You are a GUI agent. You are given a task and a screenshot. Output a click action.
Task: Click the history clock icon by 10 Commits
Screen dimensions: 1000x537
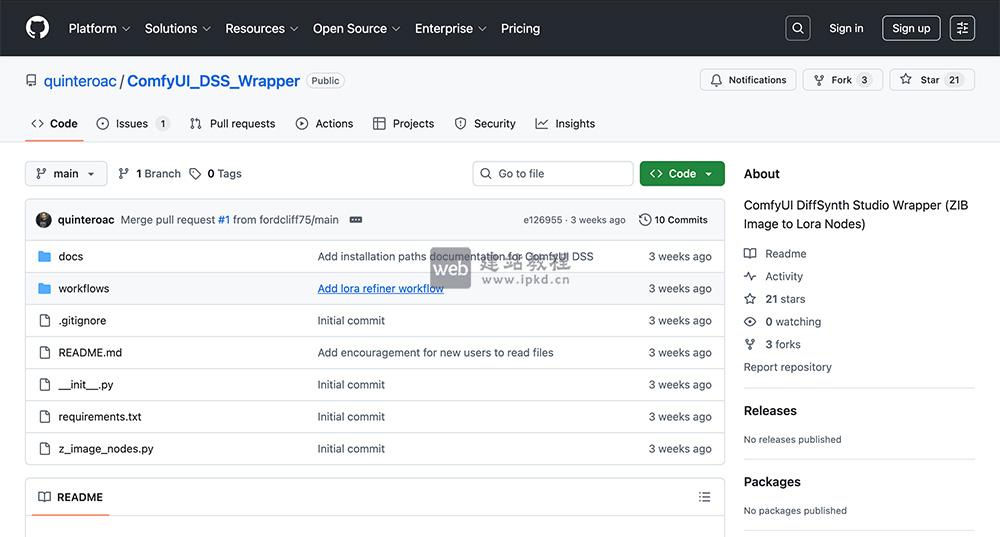click(645, 220)
